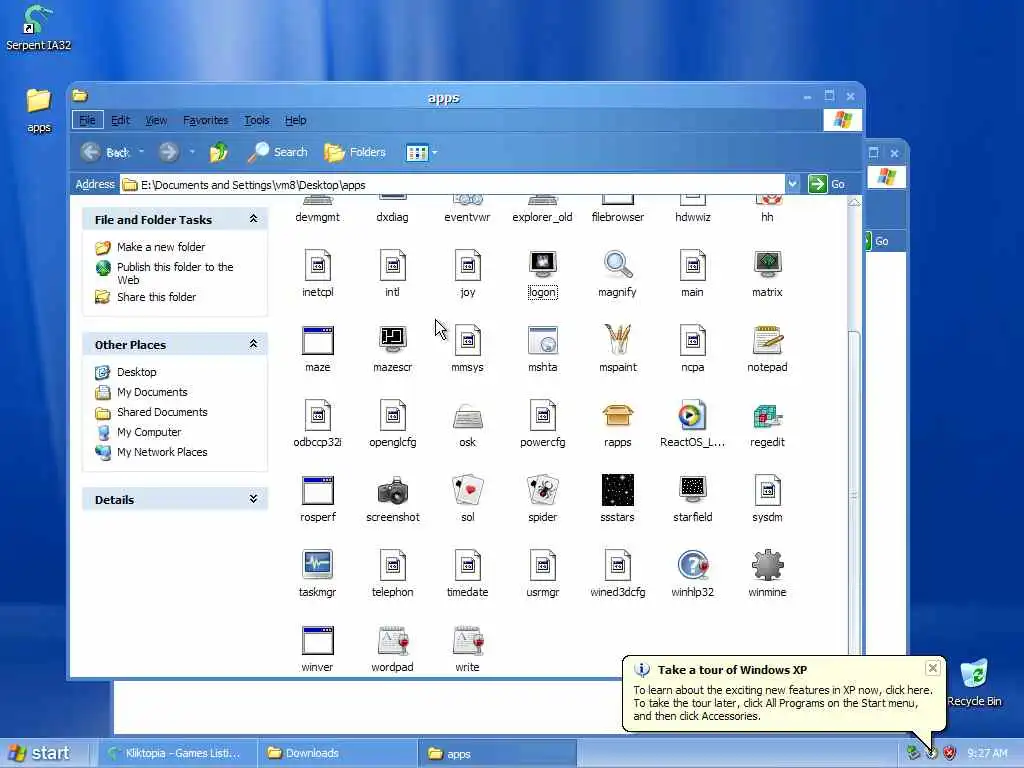Click the maze application icon
The width and height of the screenshot is (1024, 768).
click(x=317, y=340)
